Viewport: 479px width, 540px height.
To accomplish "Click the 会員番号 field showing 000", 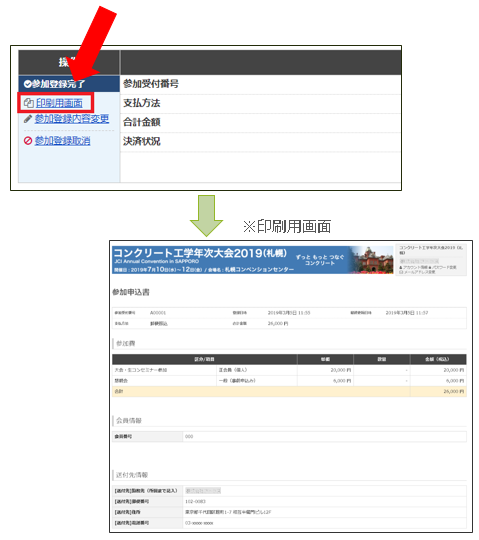I will tap(289, 436).
